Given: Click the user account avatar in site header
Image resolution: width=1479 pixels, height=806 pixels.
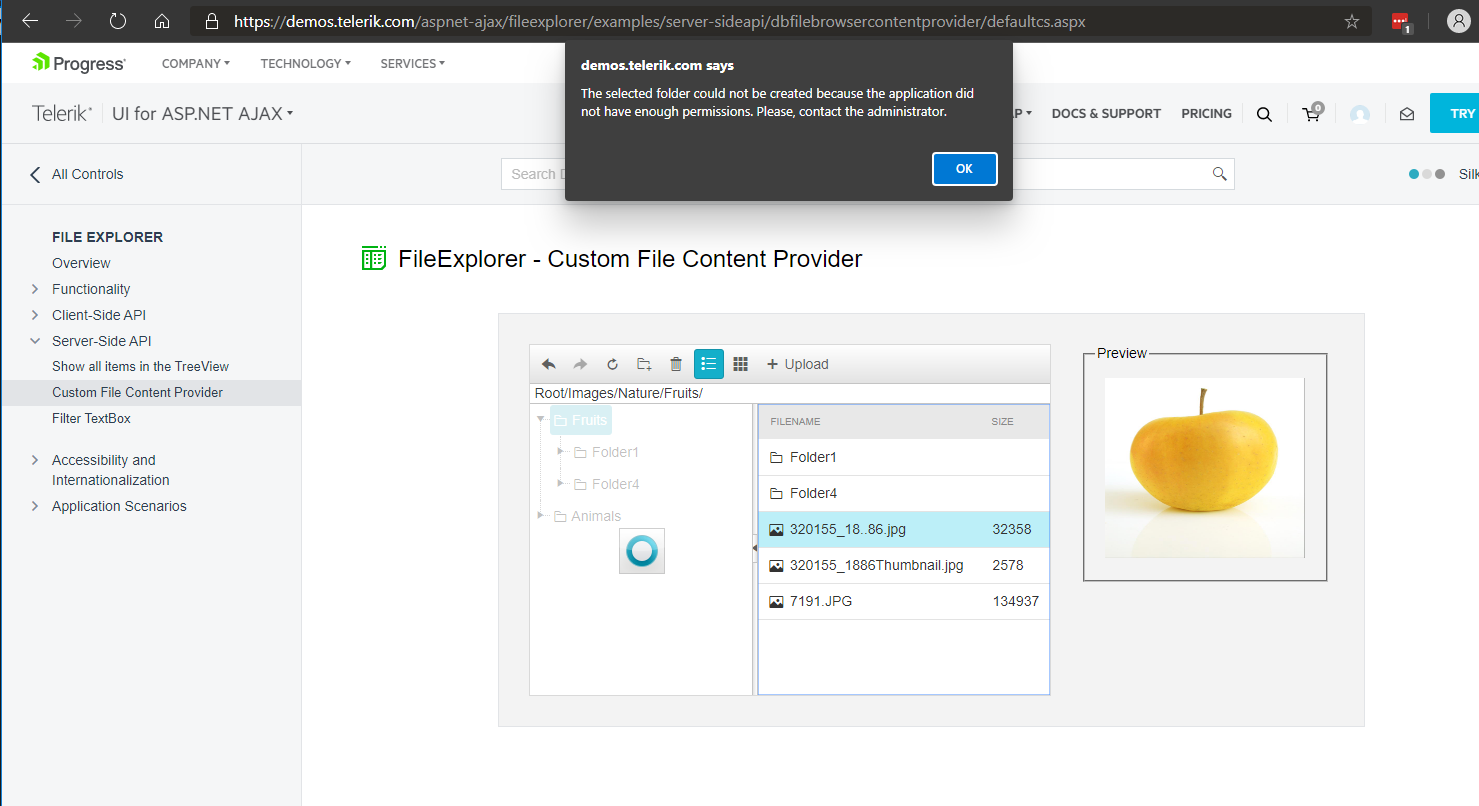Looking at the screenshot, I should pos(1360,114).
